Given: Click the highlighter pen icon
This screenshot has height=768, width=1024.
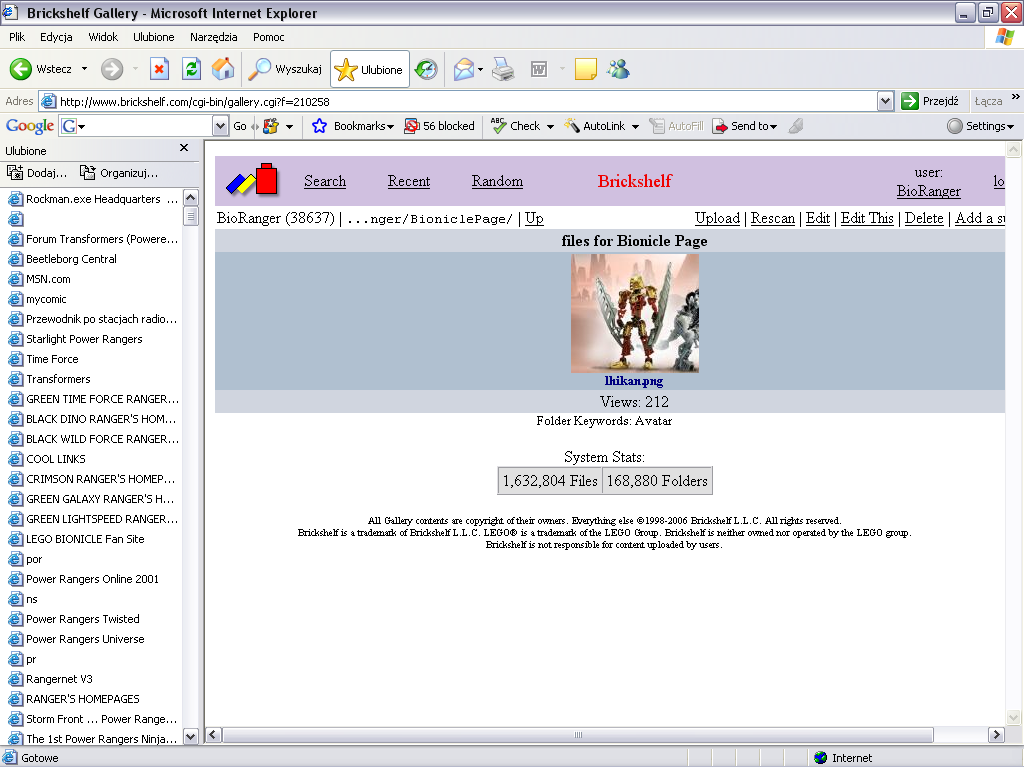Looking at the screenshot, I should [795, 126].
